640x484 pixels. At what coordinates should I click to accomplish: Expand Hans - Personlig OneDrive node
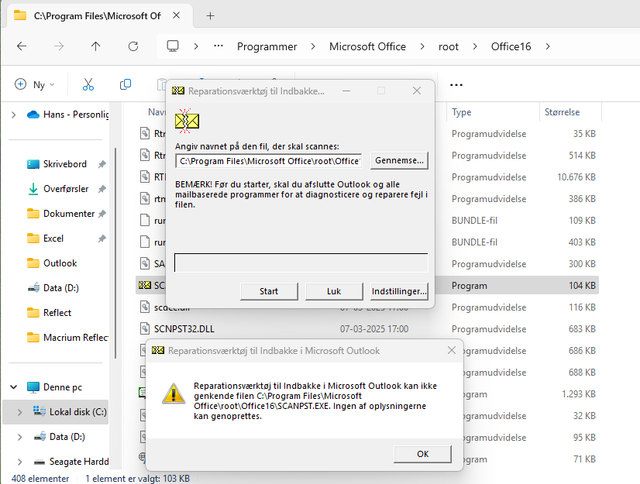point(13,115)
